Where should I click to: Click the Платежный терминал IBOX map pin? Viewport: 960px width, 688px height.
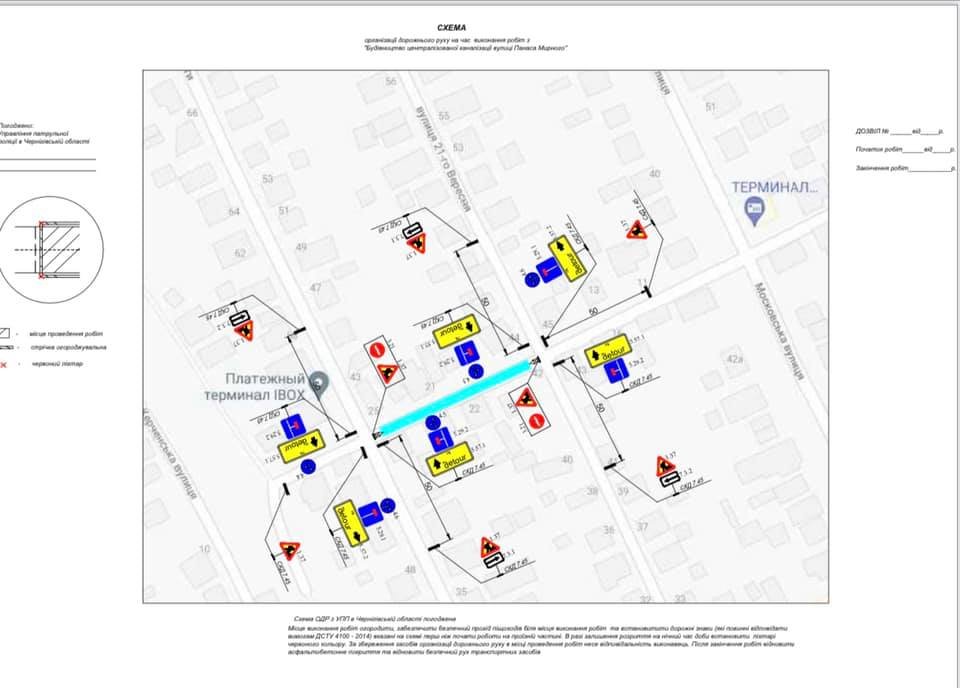coord(318,383)
